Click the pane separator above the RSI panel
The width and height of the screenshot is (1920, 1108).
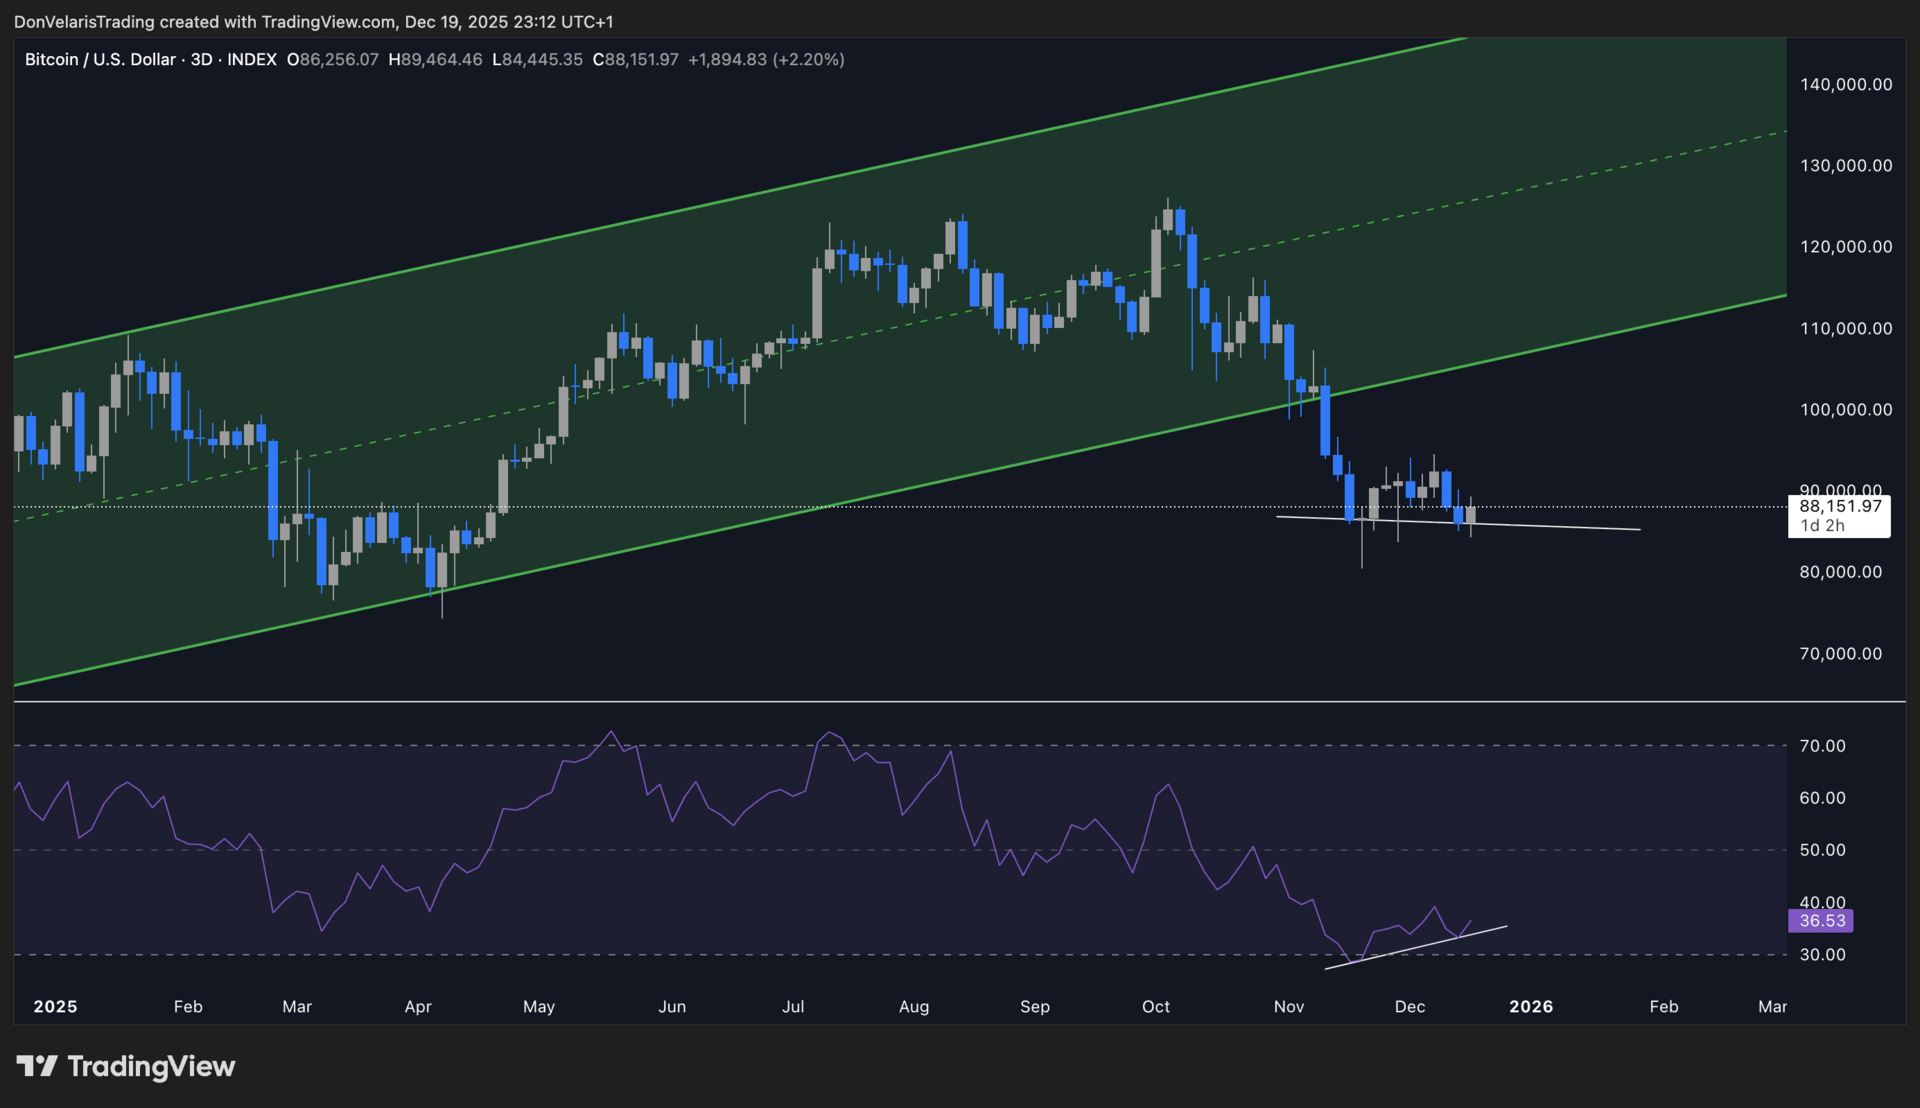pos(900,702)
